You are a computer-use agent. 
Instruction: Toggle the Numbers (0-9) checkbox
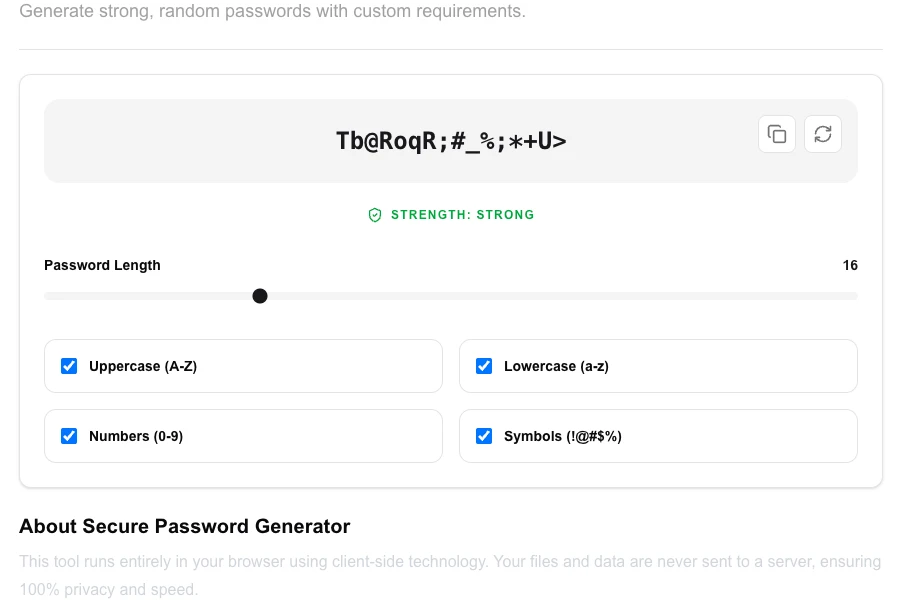tap(69, 436)
